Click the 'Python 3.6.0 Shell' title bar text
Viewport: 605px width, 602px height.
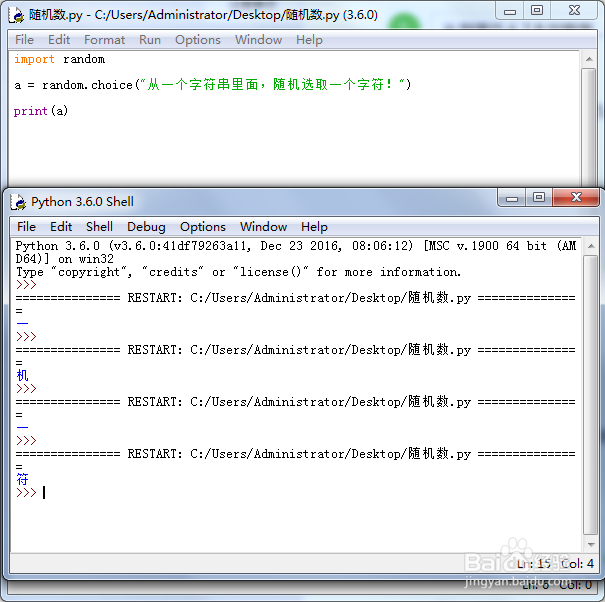click(x=82, y=202)
